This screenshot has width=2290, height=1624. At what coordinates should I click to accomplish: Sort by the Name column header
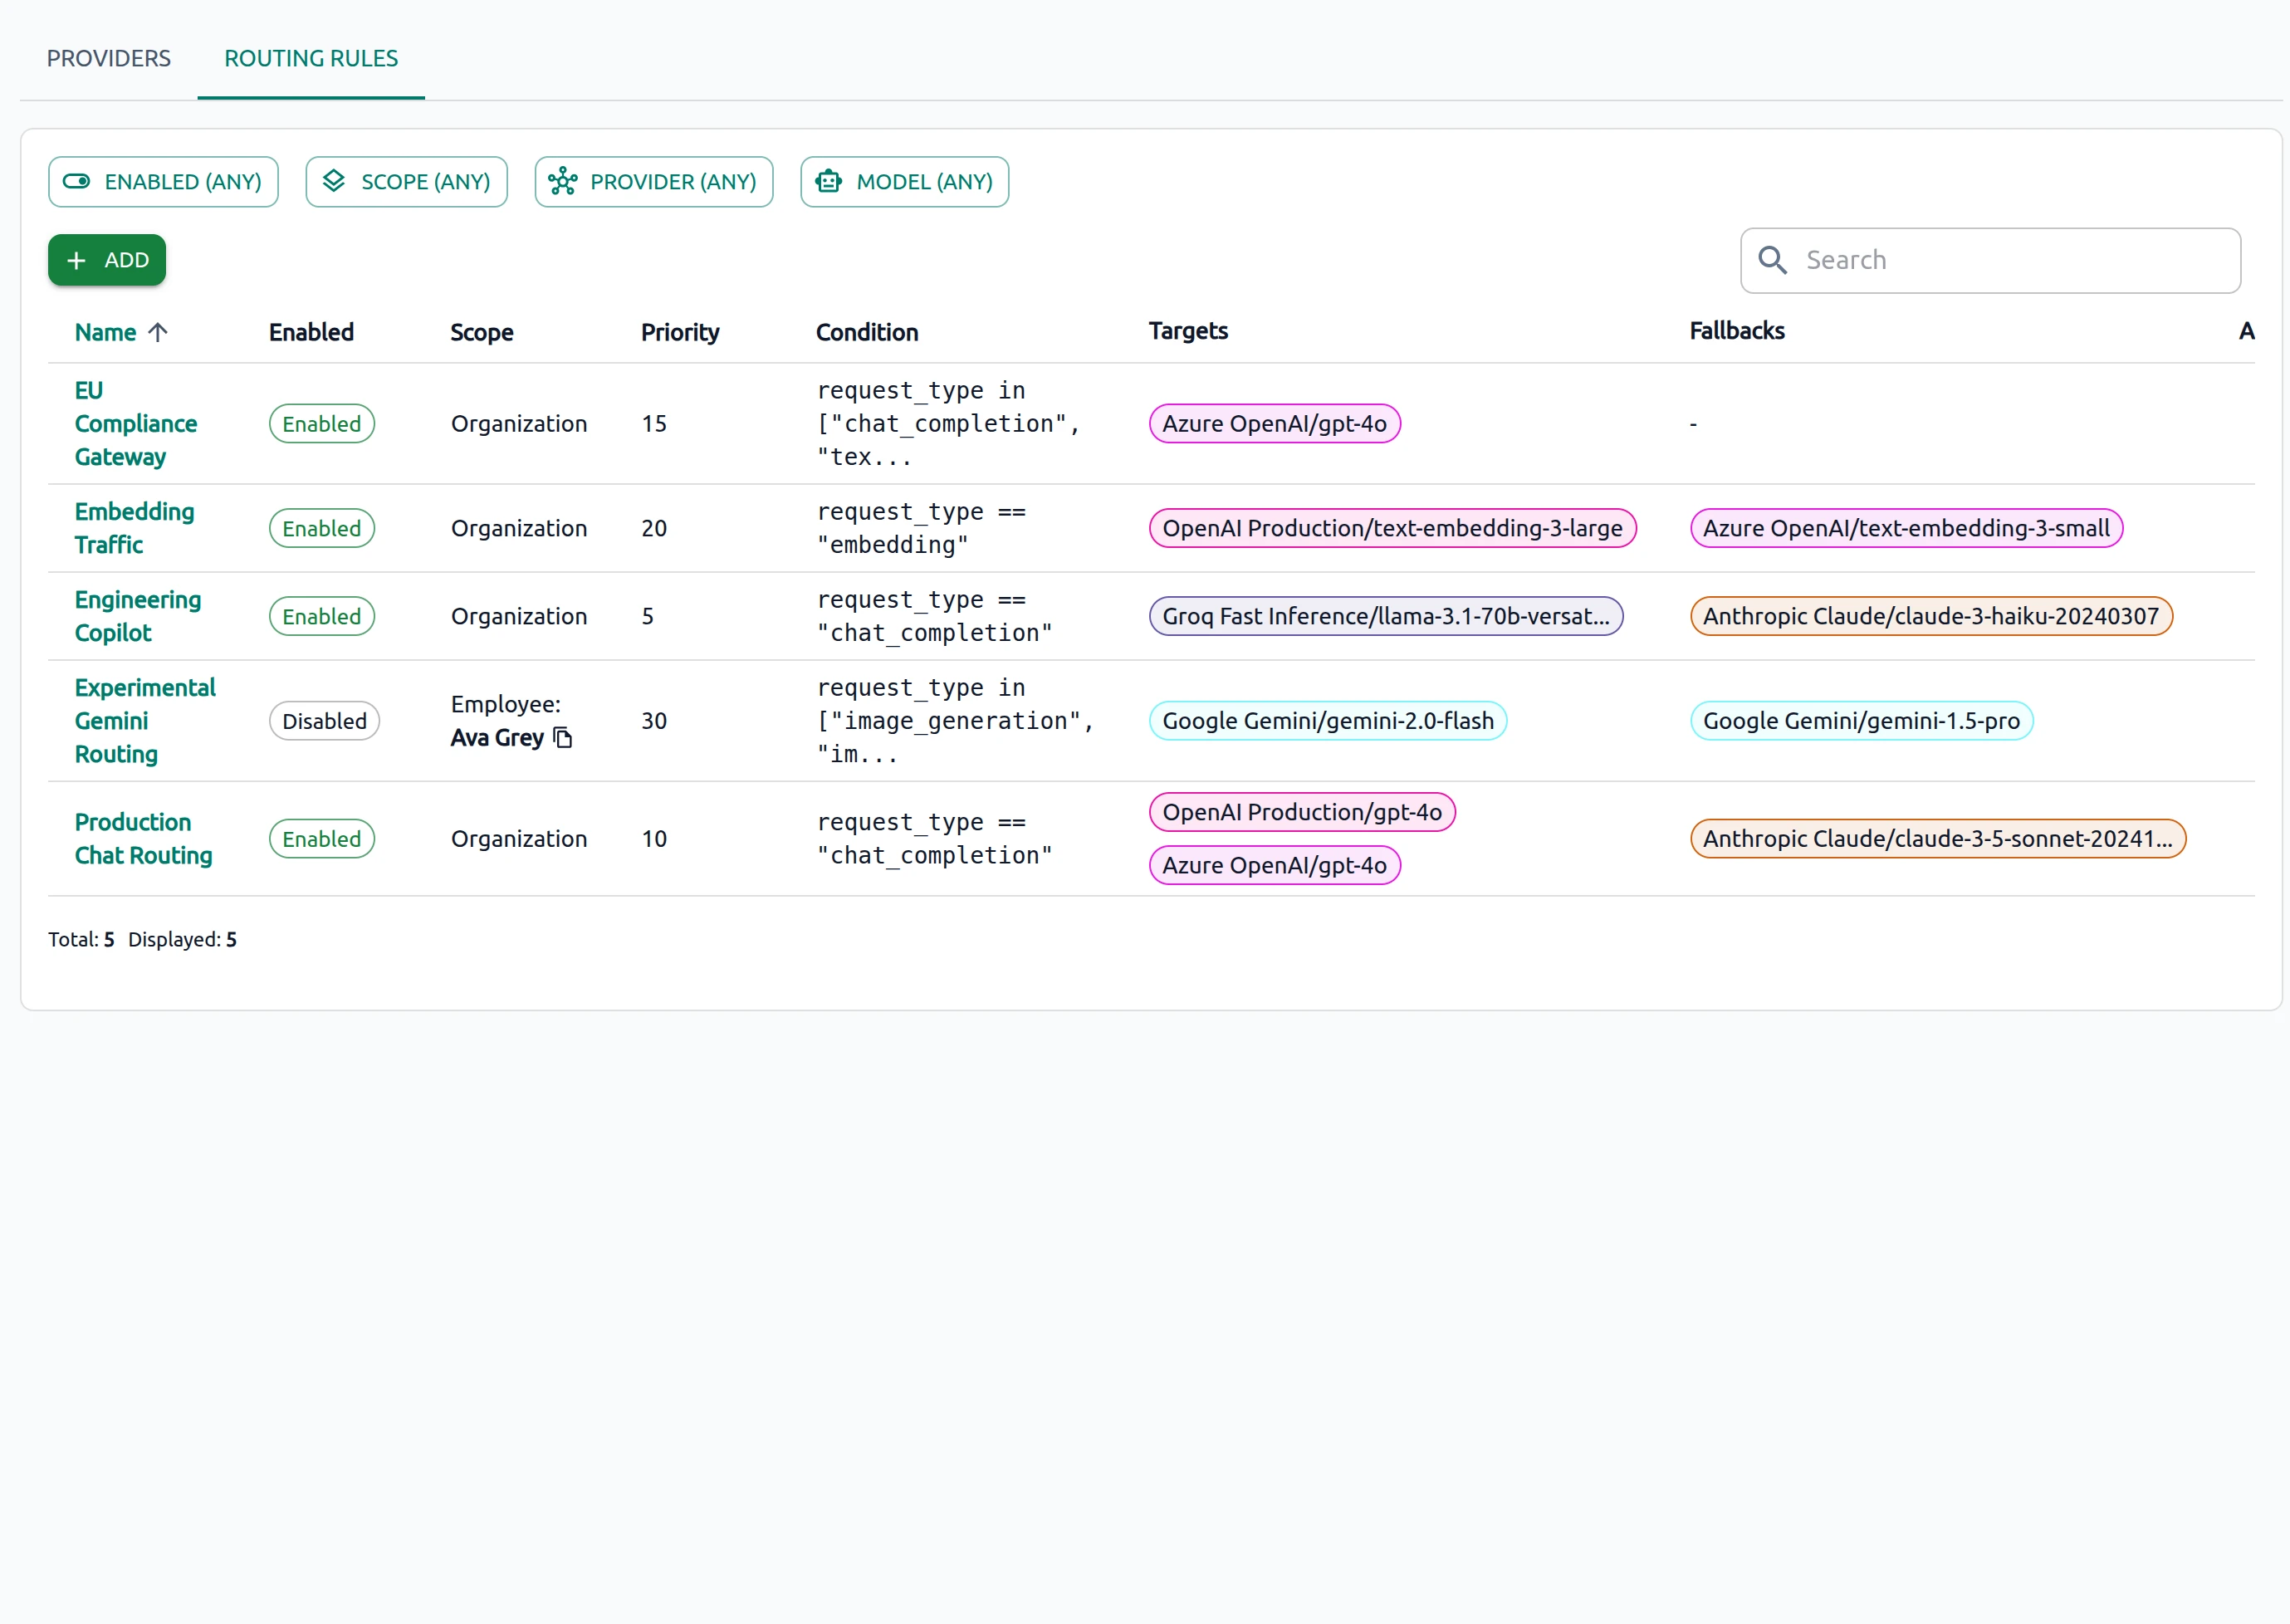coord(105,332)
